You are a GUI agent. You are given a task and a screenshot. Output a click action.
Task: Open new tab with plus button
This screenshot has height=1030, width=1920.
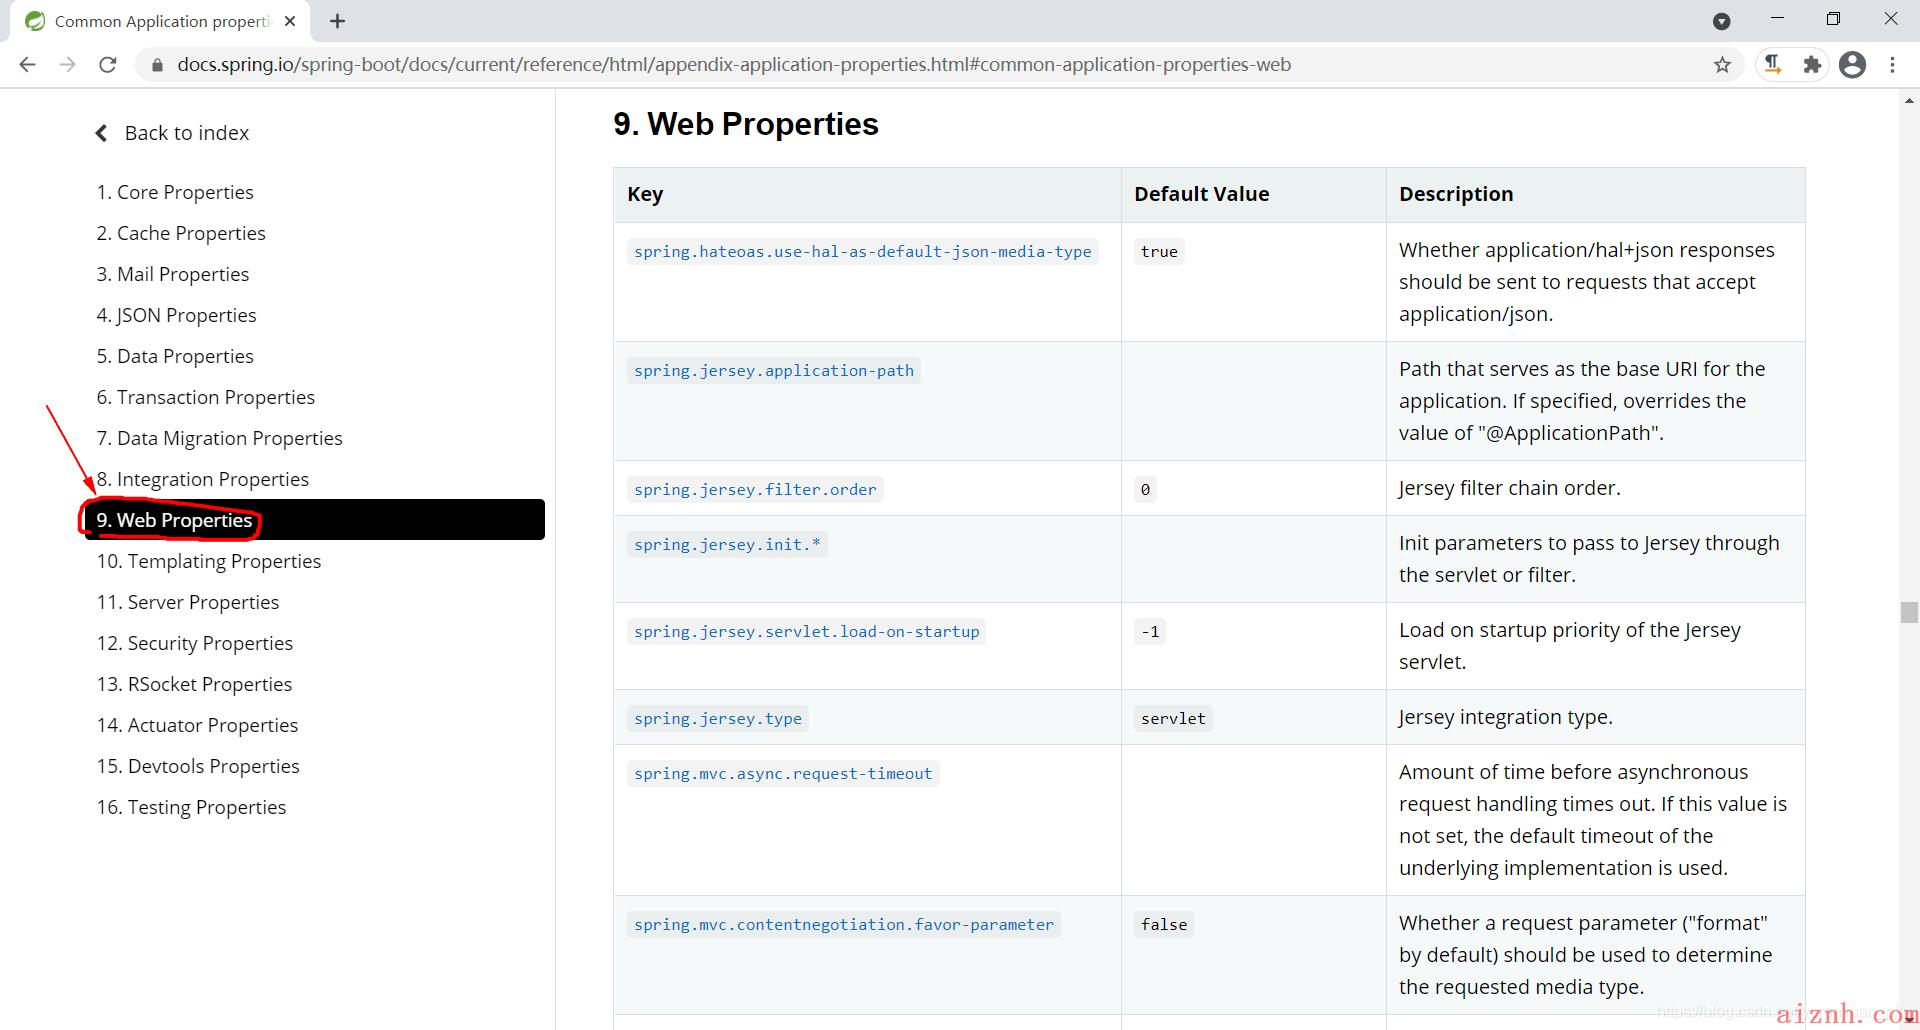tap(337, 21)
